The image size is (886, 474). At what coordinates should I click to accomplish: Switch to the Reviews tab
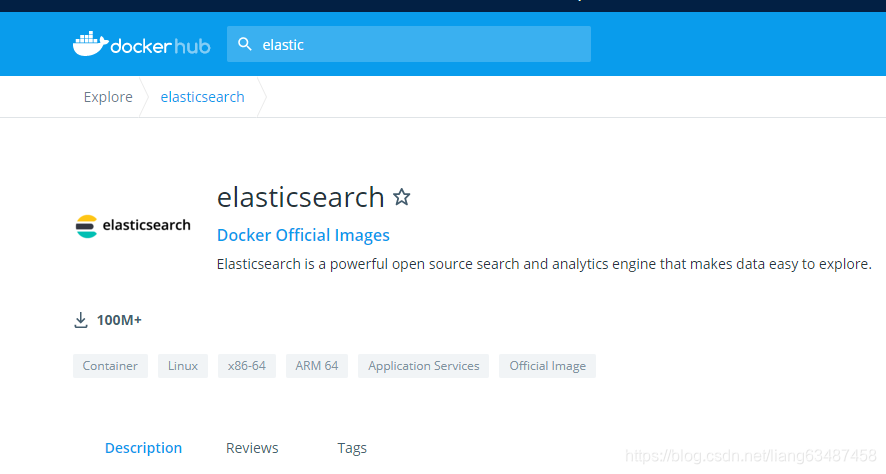(252, 448)
